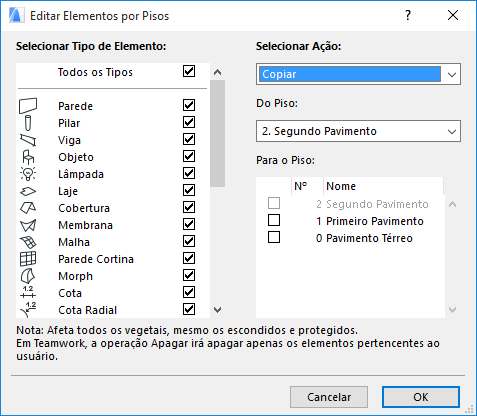This screenshot has width=477, height=416.
Task: Click the Cobertura roof icon
Action: (x=28, y=208)
